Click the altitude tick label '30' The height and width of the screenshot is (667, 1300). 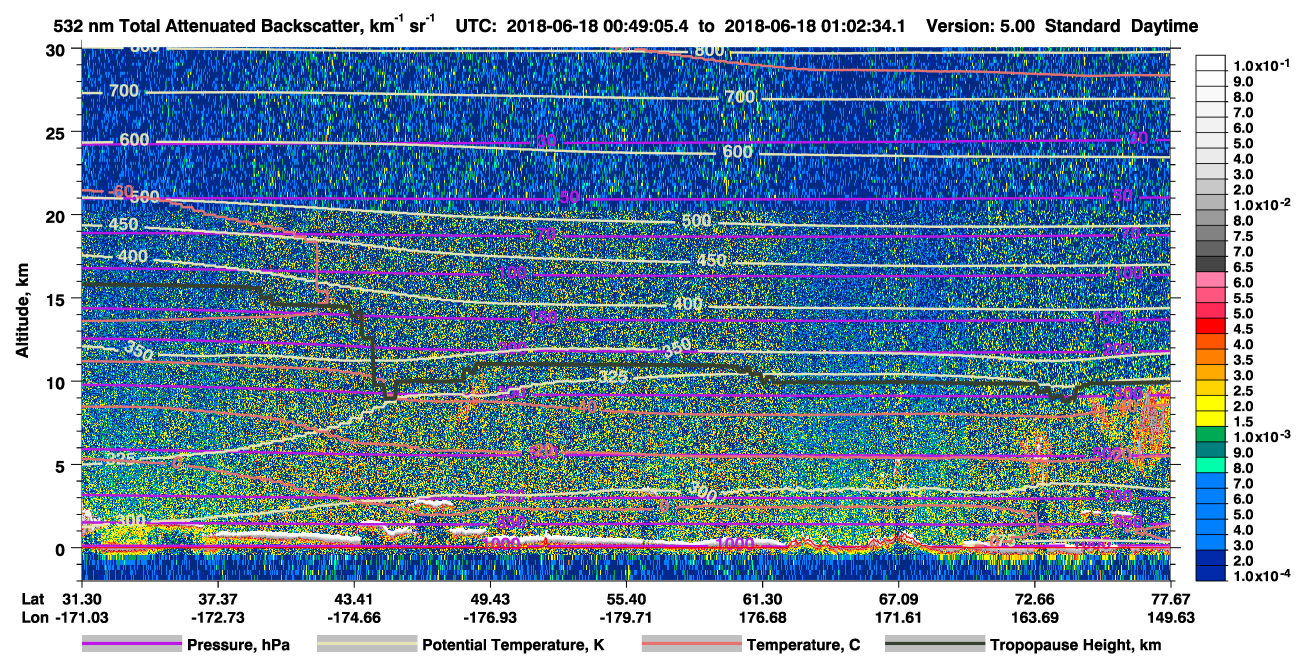(x=57, y=50)
